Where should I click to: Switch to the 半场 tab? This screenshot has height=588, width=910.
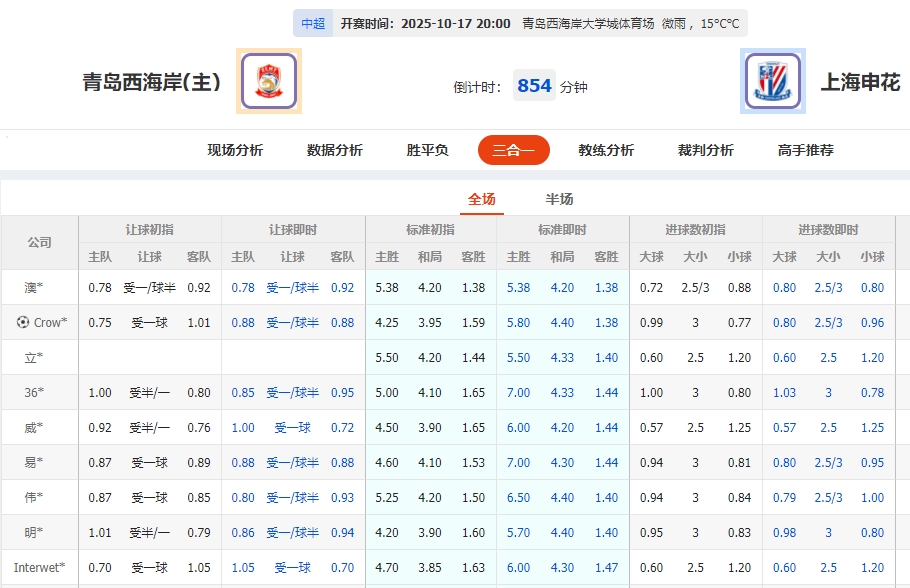[559, 198]
